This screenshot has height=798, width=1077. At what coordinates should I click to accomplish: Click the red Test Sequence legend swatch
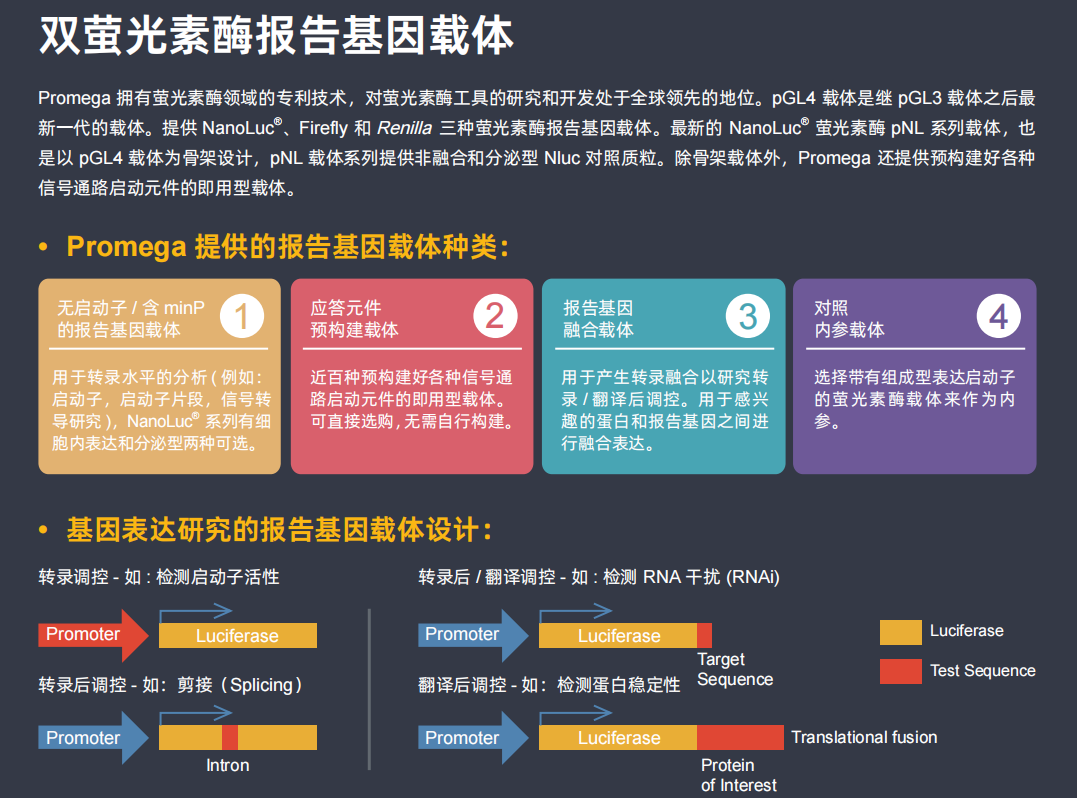(900, 671)
